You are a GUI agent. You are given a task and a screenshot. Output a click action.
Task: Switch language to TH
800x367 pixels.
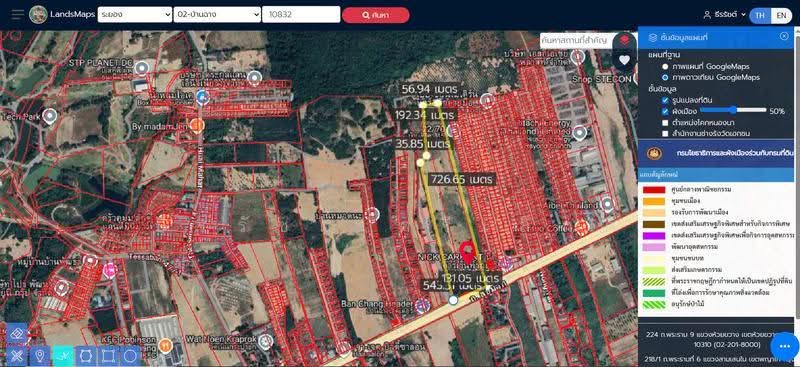pyautogui.click(x=760, y=15)
